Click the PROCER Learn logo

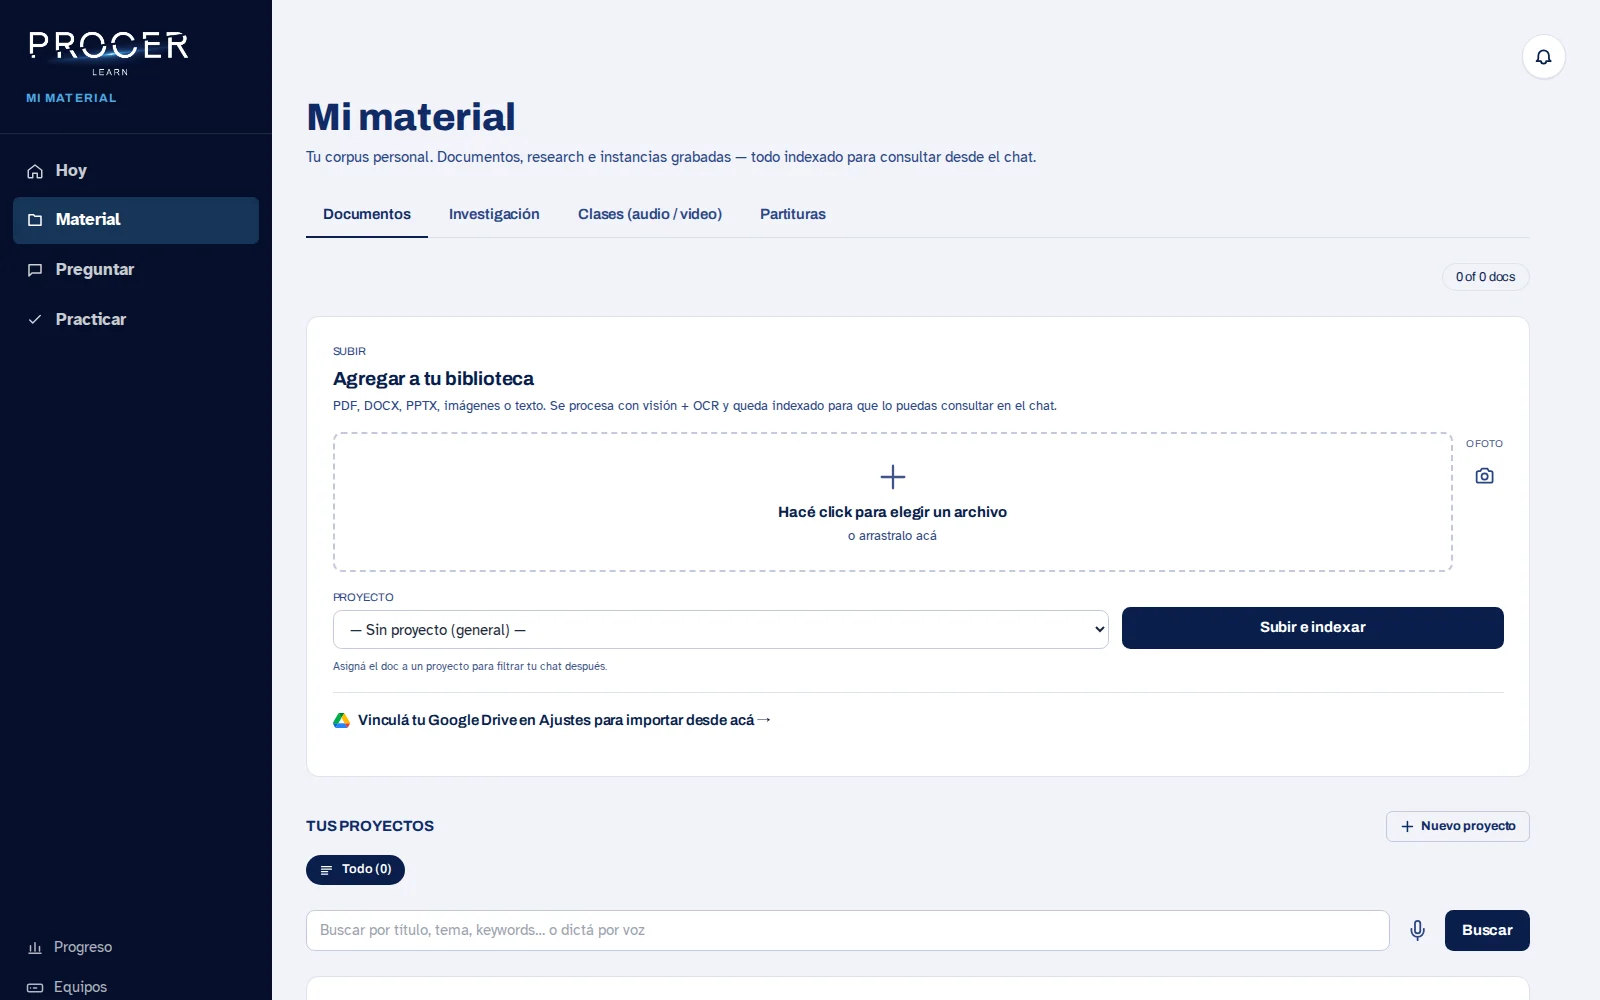[109, 53]
